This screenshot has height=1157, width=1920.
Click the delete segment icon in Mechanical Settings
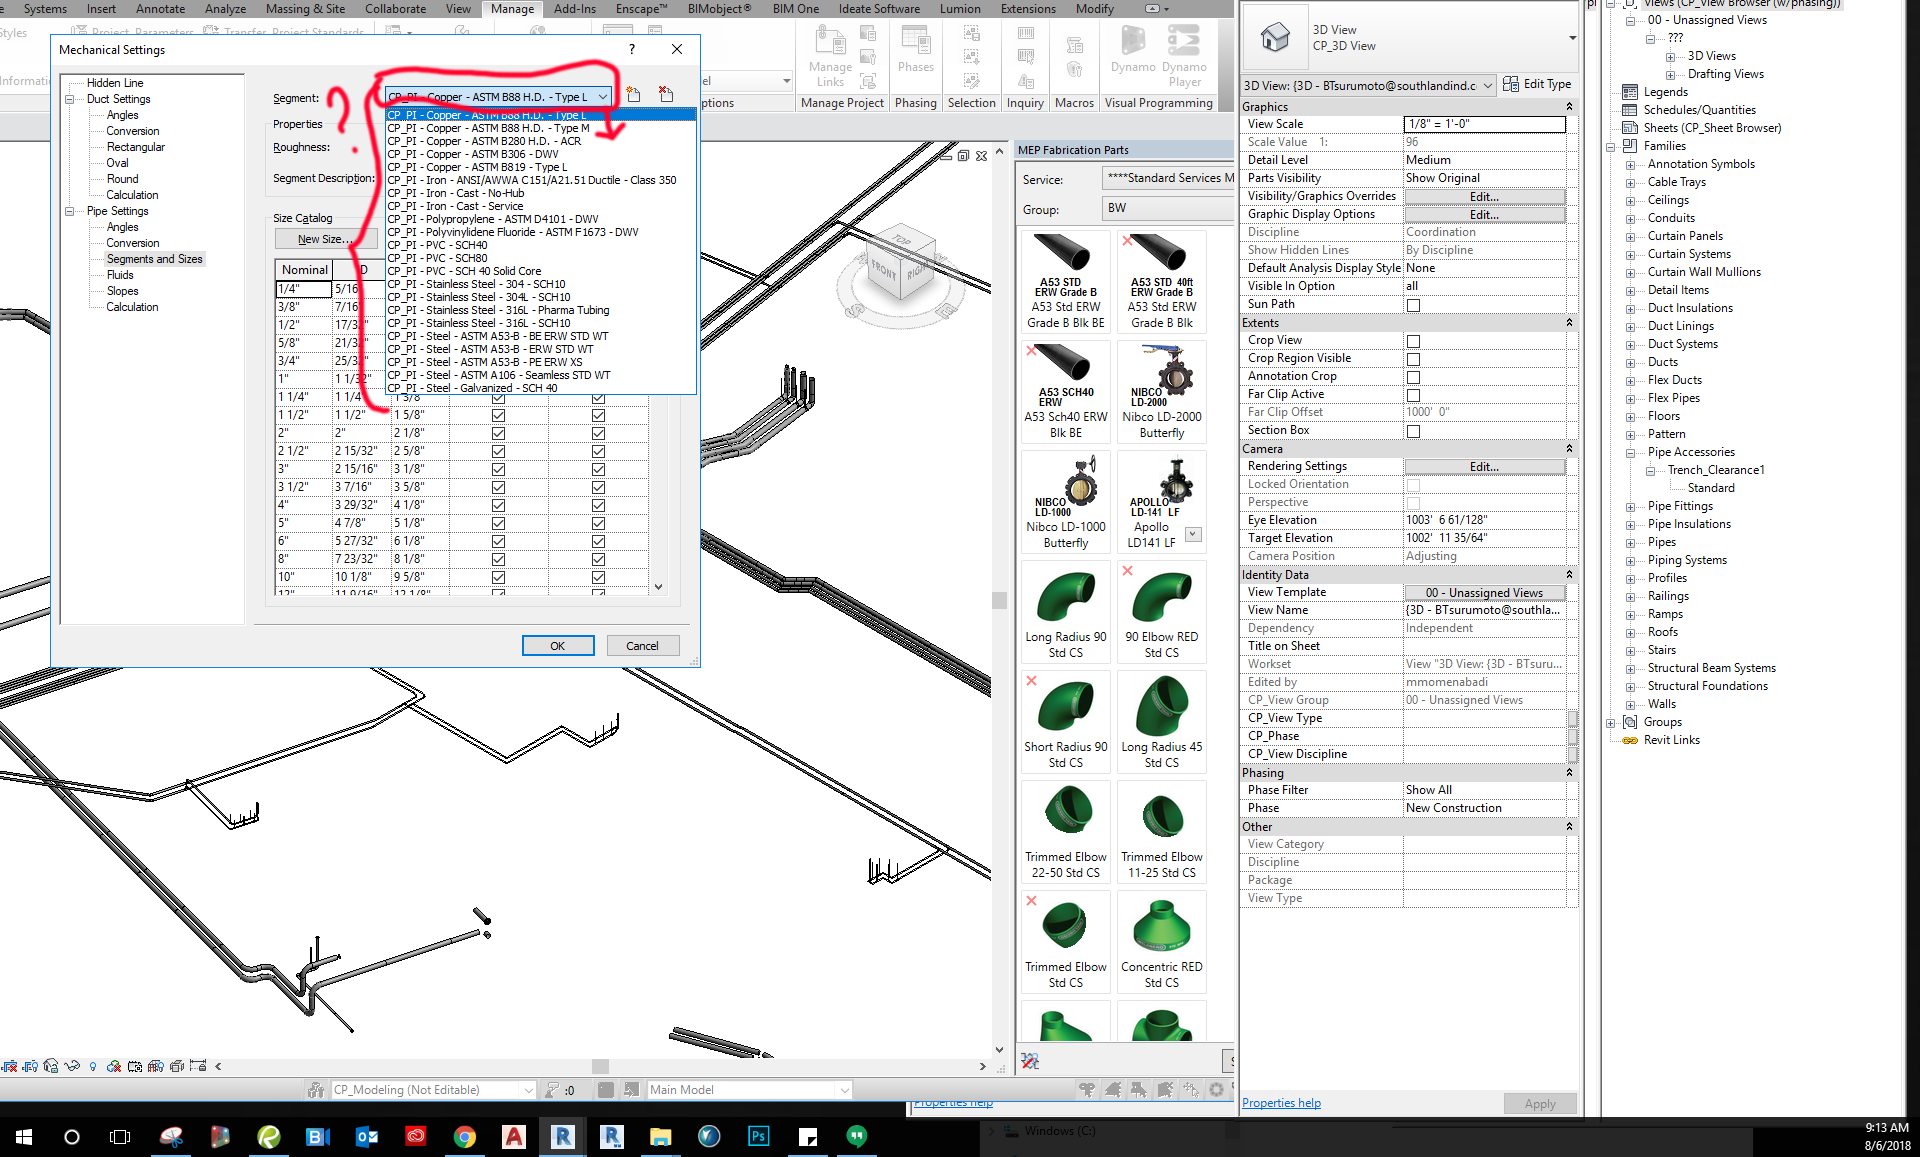665,95
